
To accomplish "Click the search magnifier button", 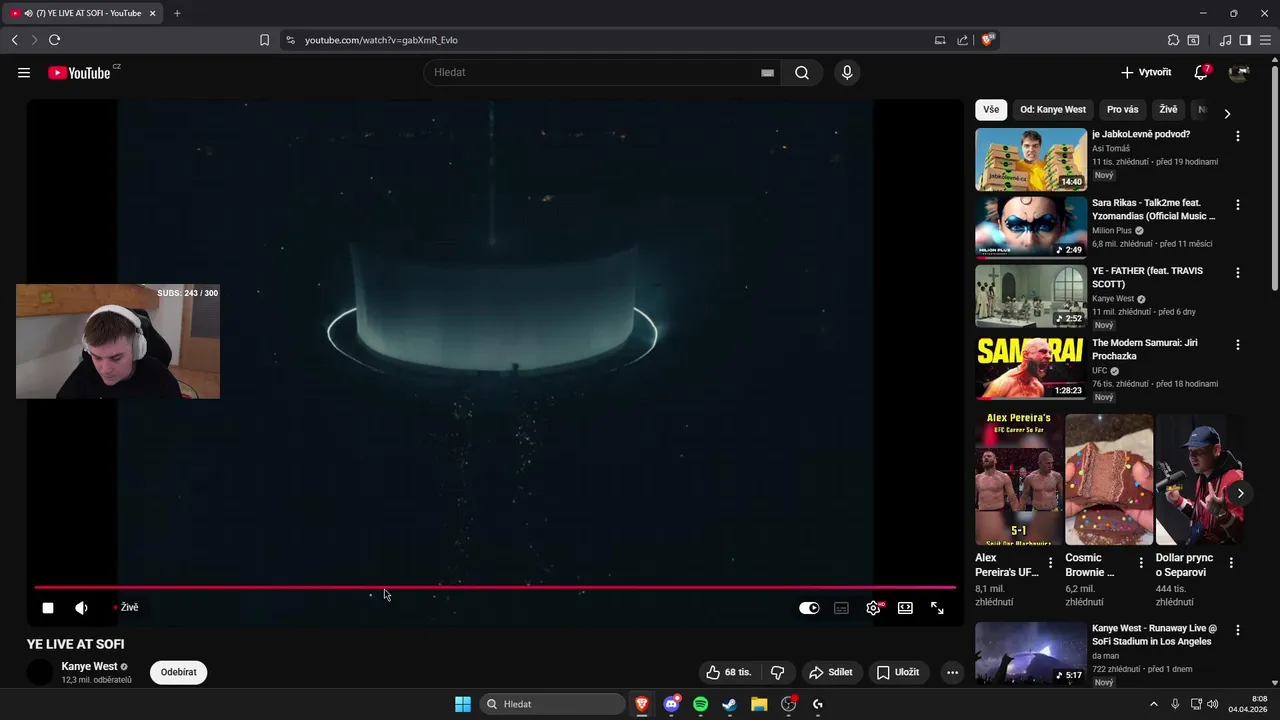I will [802, 73].
